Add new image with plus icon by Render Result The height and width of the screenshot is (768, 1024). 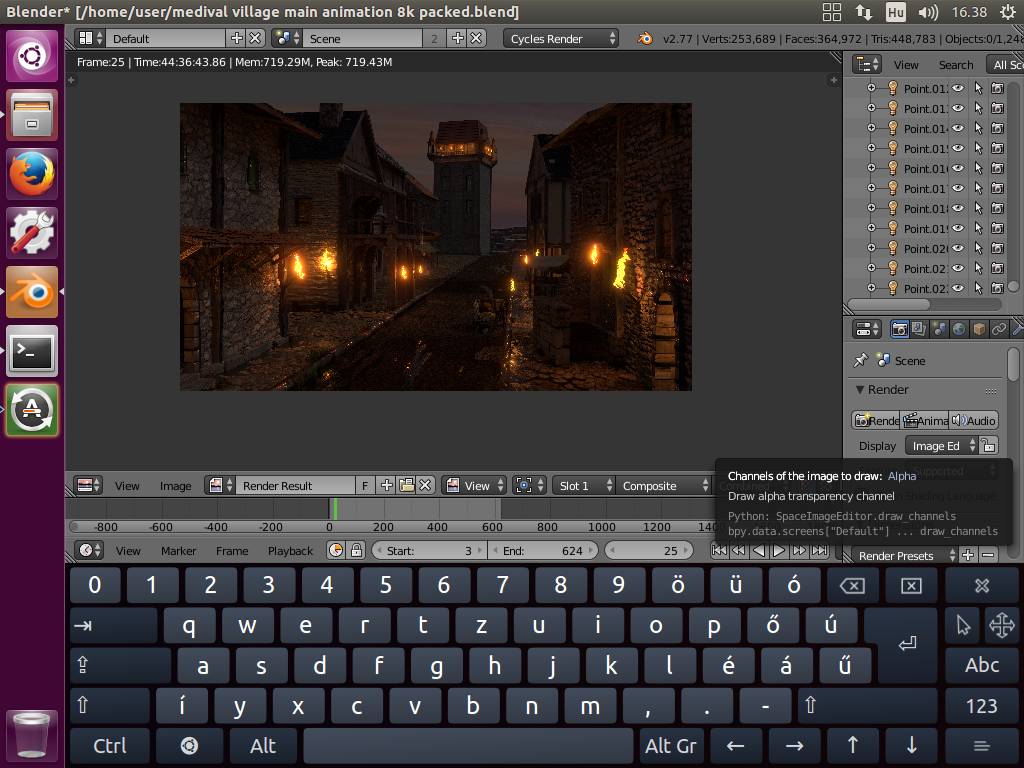pyautogui.click(x=387, y=485)
